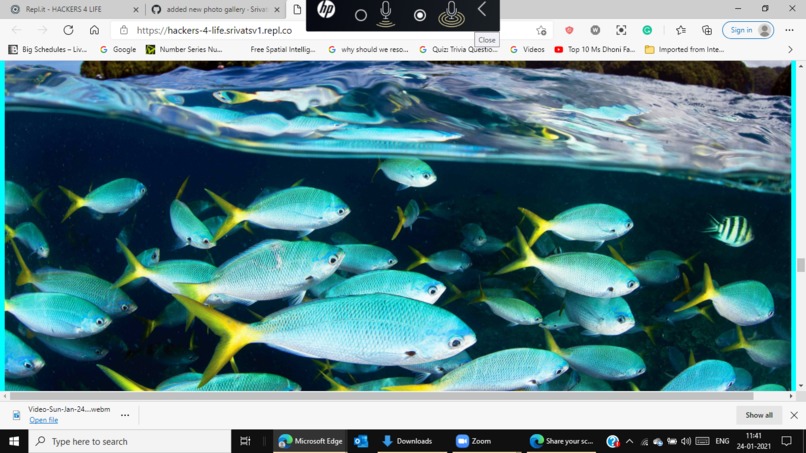Open Edge settings and more menu

(x=790, y=30)
